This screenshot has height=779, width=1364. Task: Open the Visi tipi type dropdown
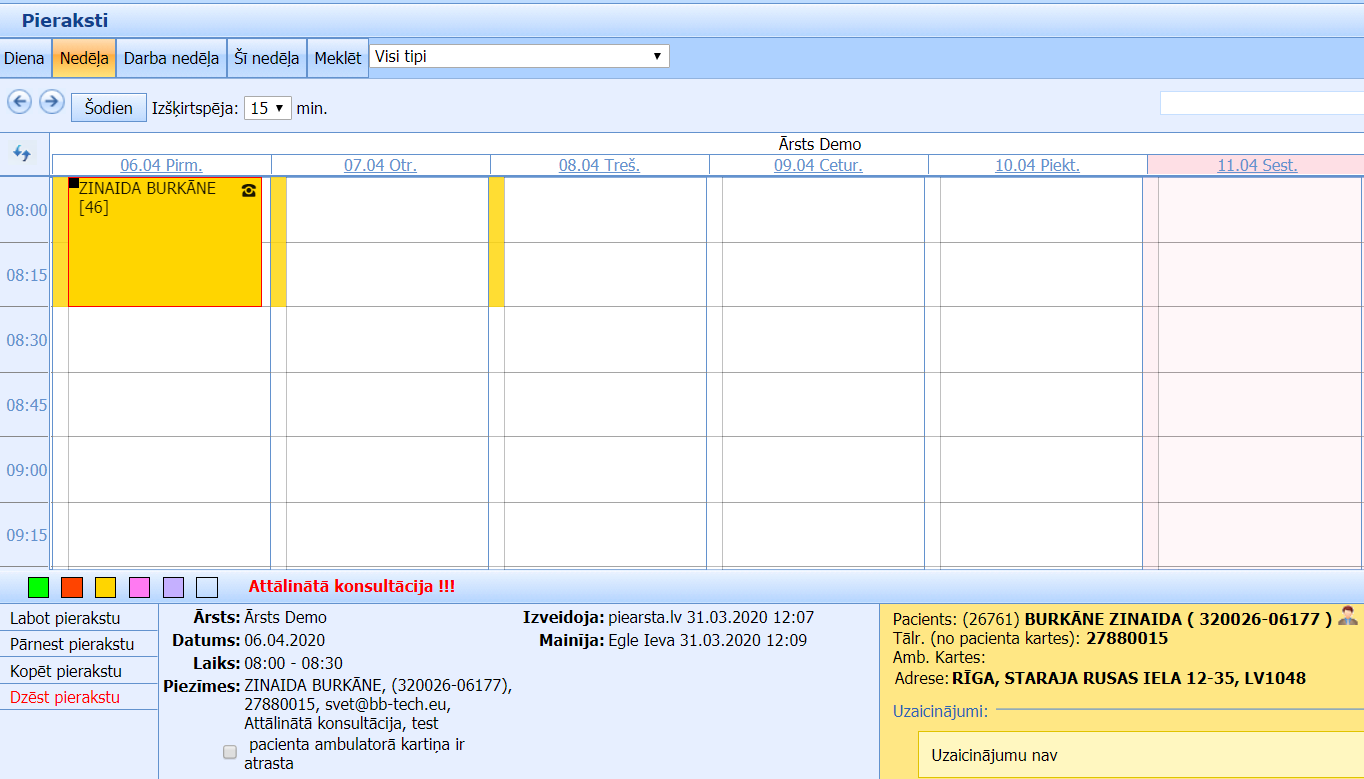pyautogui.click(x=519, y=57)
